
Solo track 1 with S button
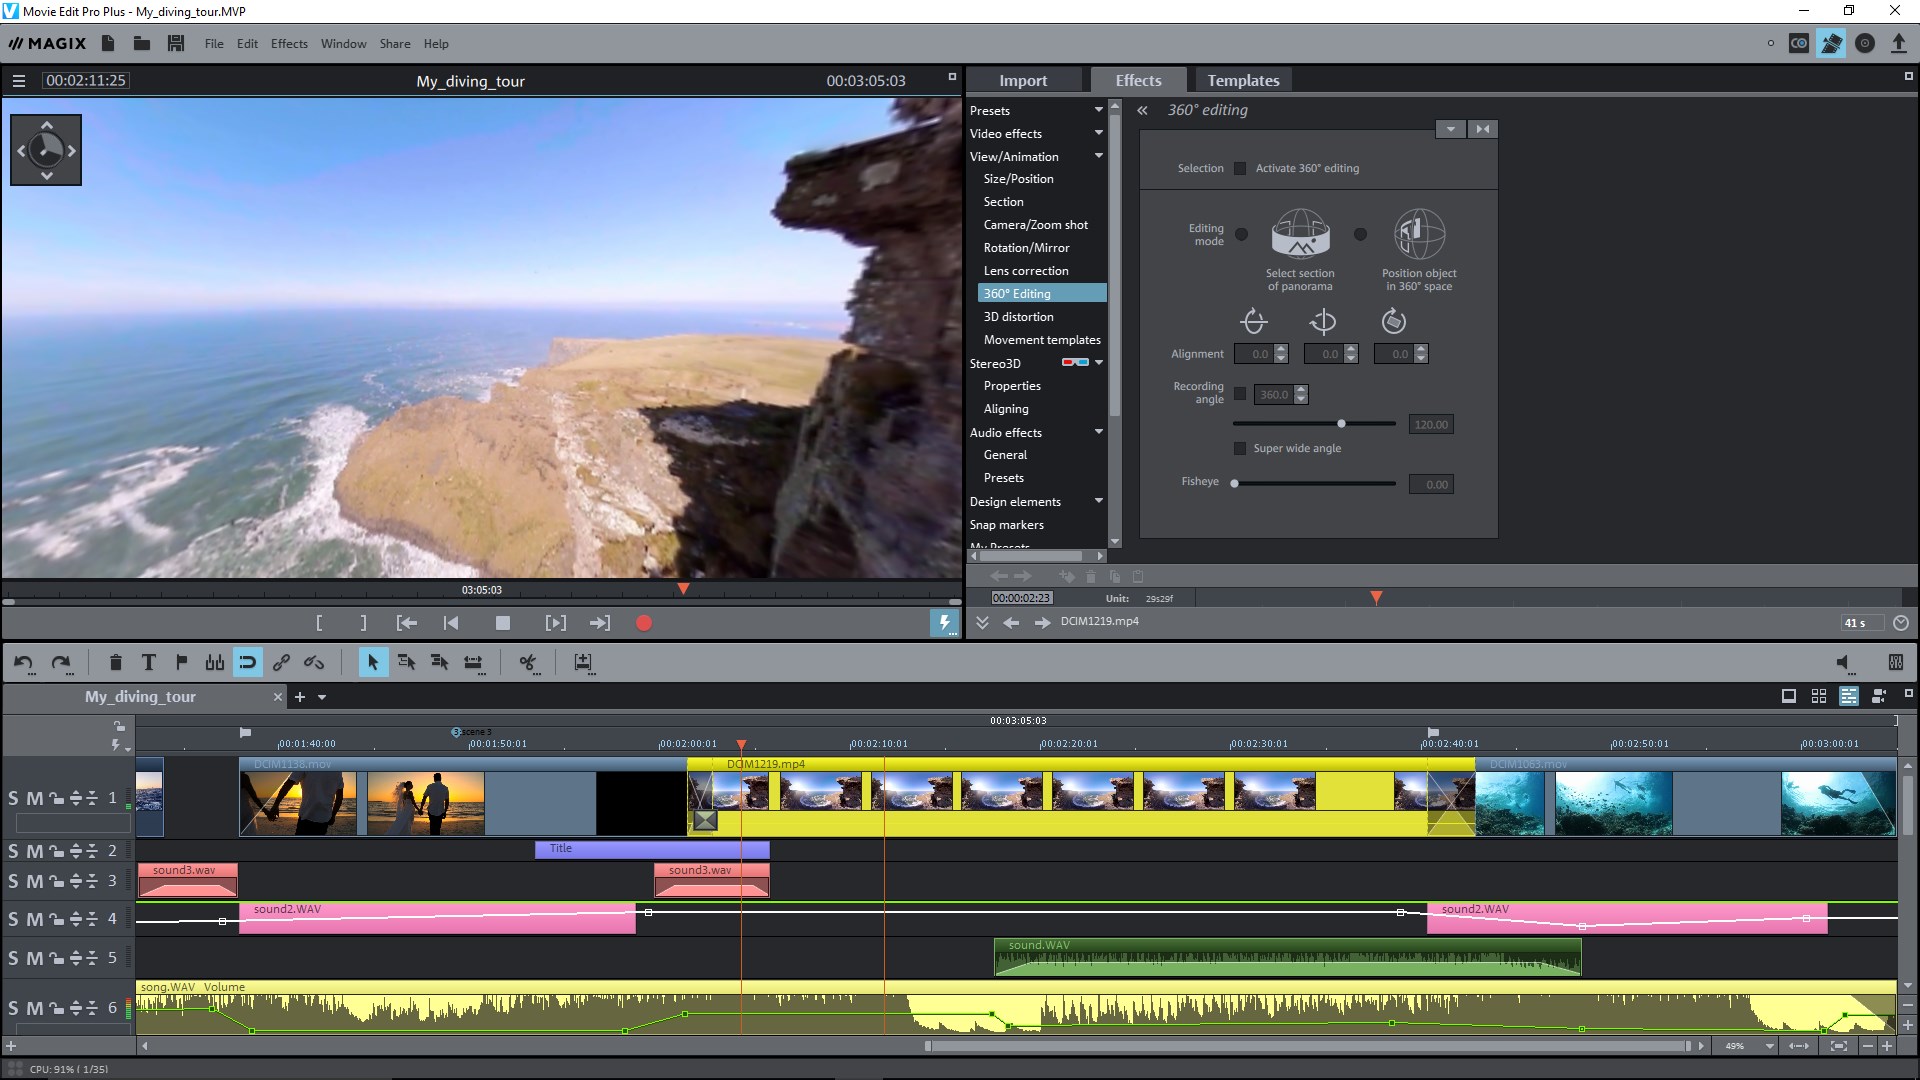[x=13, y=798]
